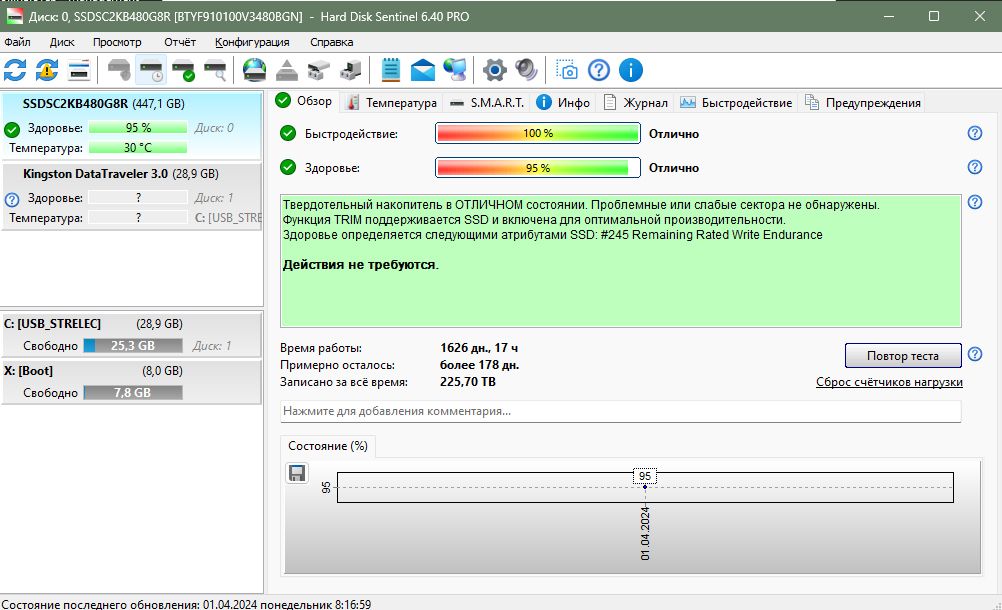
Task: Open settings via the gear icon
Action: (495, 70)
